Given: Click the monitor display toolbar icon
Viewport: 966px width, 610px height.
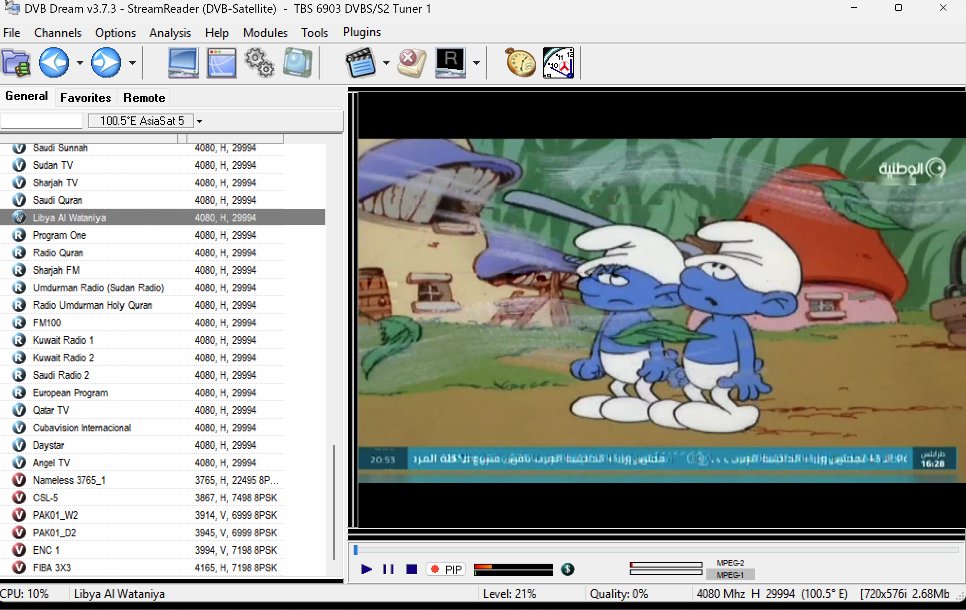Looking at the screenshot, I should coord(183,62).
